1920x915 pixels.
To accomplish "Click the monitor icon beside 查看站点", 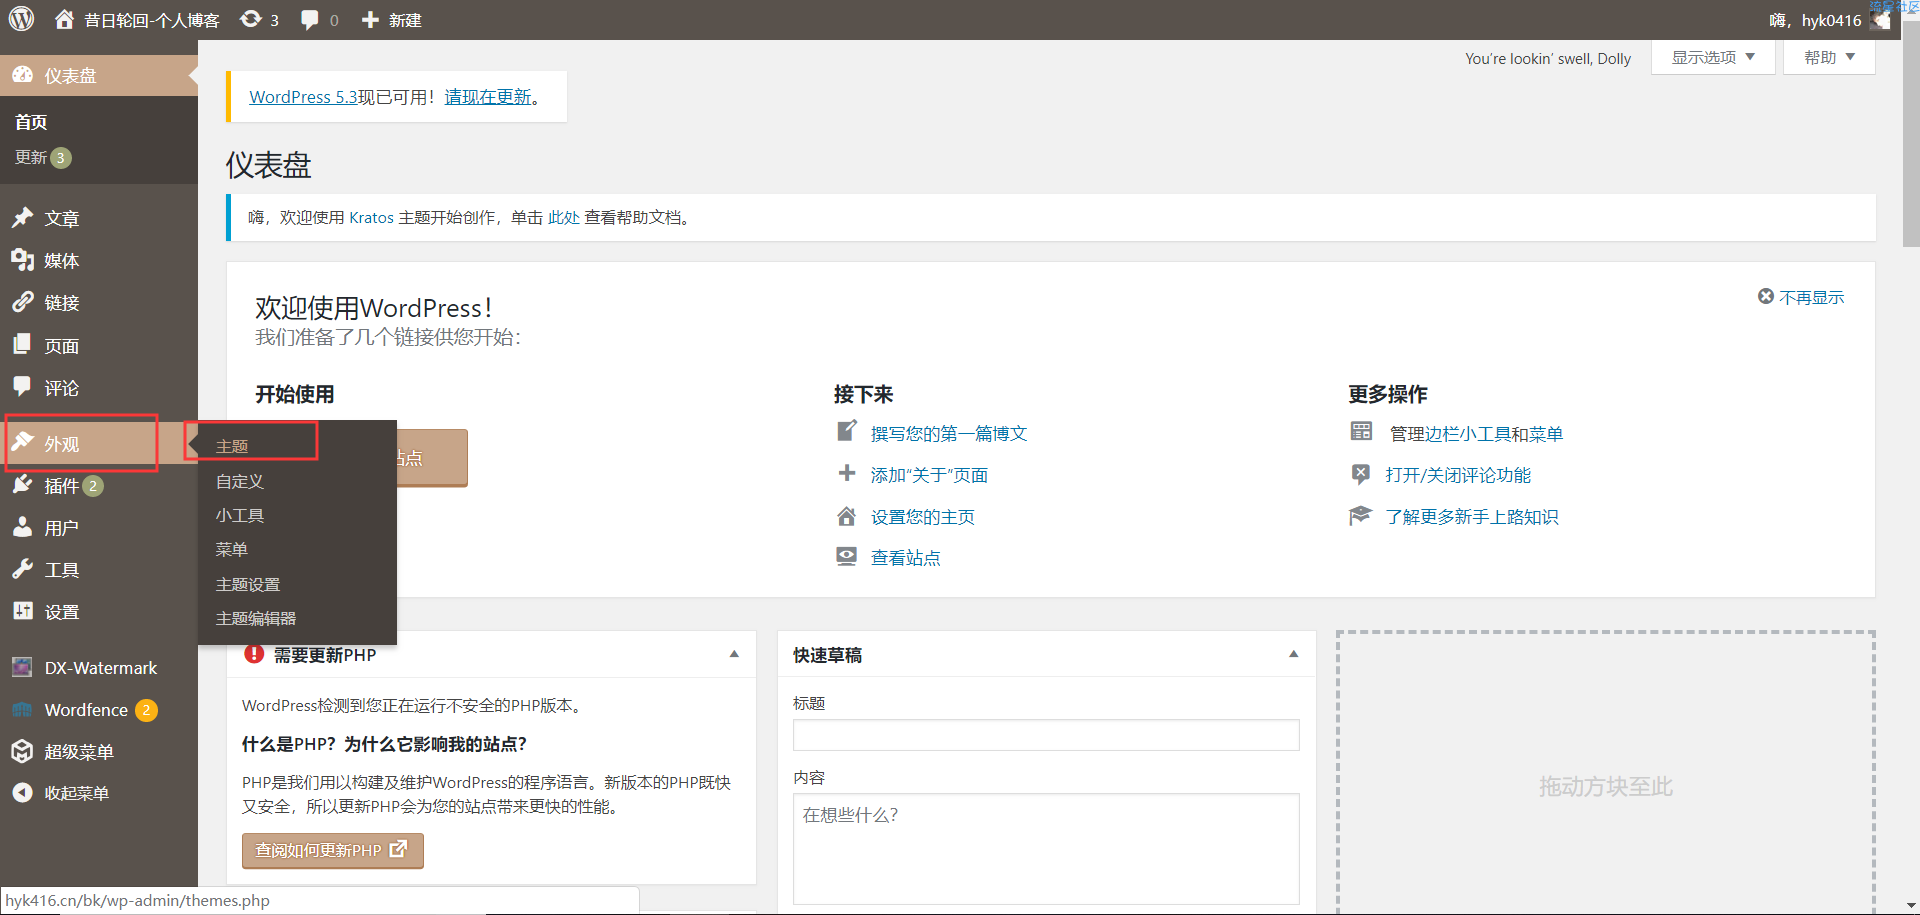I will pyautogui.click(x=847, y=557).
